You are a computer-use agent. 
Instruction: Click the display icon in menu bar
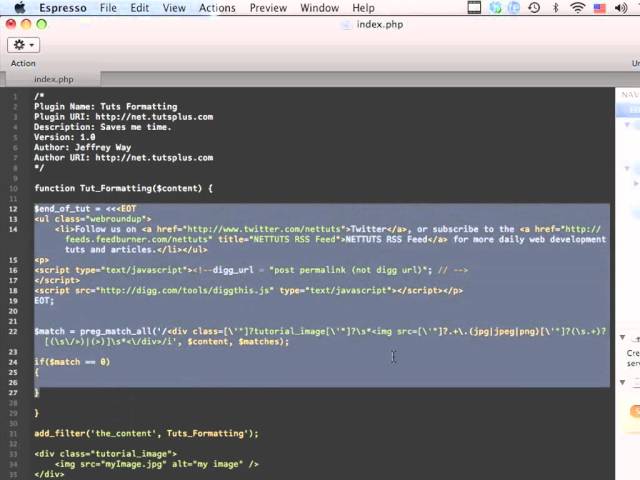(474, 7)
